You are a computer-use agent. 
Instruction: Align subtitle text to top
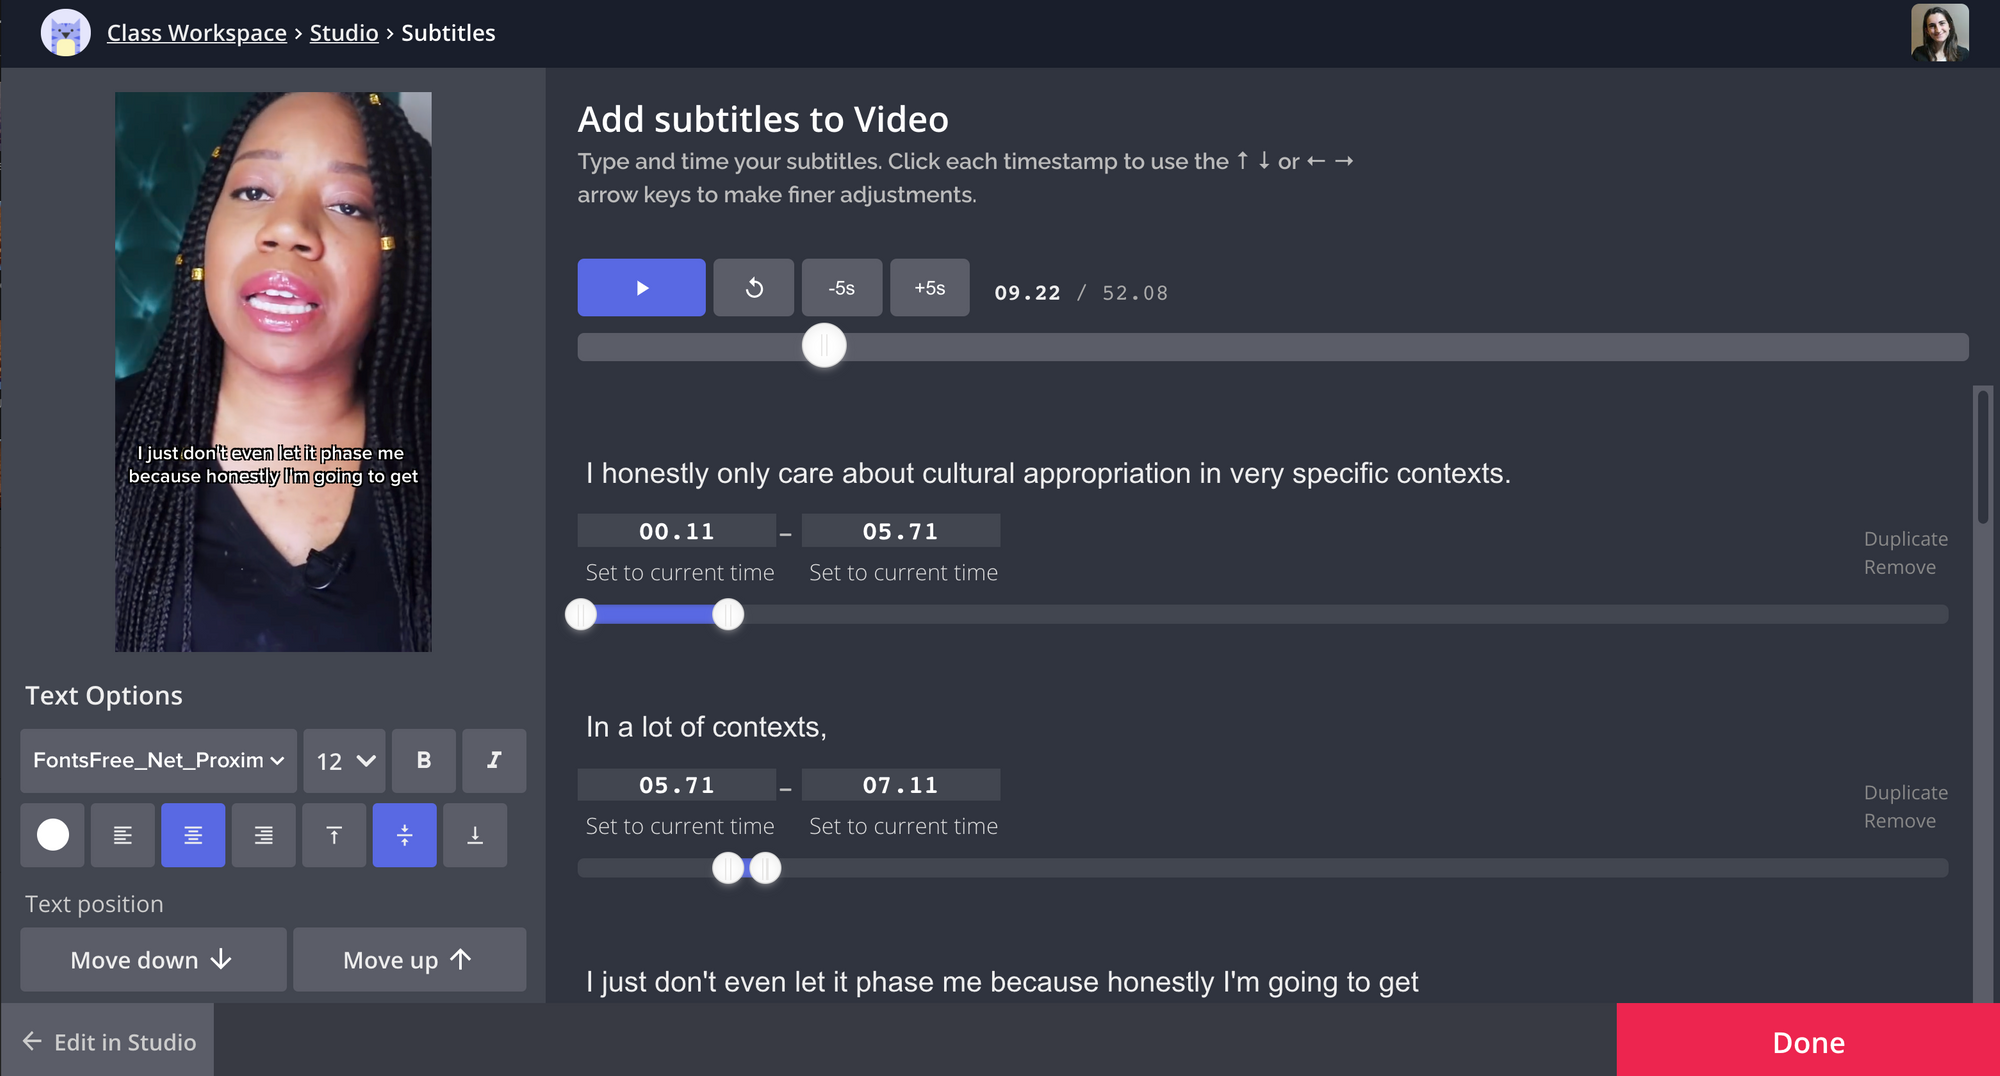[334, 835]
